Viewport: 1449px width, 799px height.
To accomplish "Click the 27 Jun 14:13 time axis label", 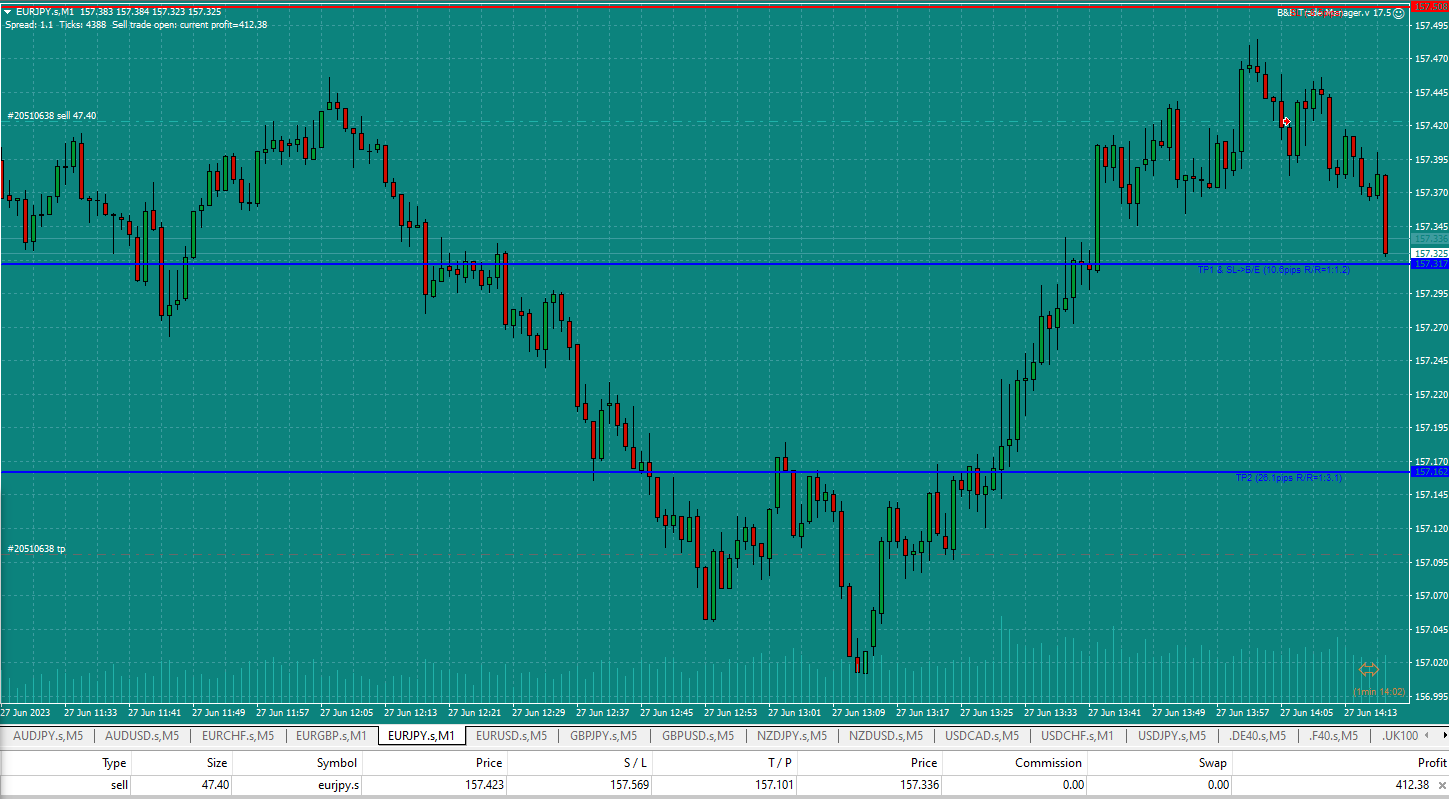I will tap(1371, 713).
